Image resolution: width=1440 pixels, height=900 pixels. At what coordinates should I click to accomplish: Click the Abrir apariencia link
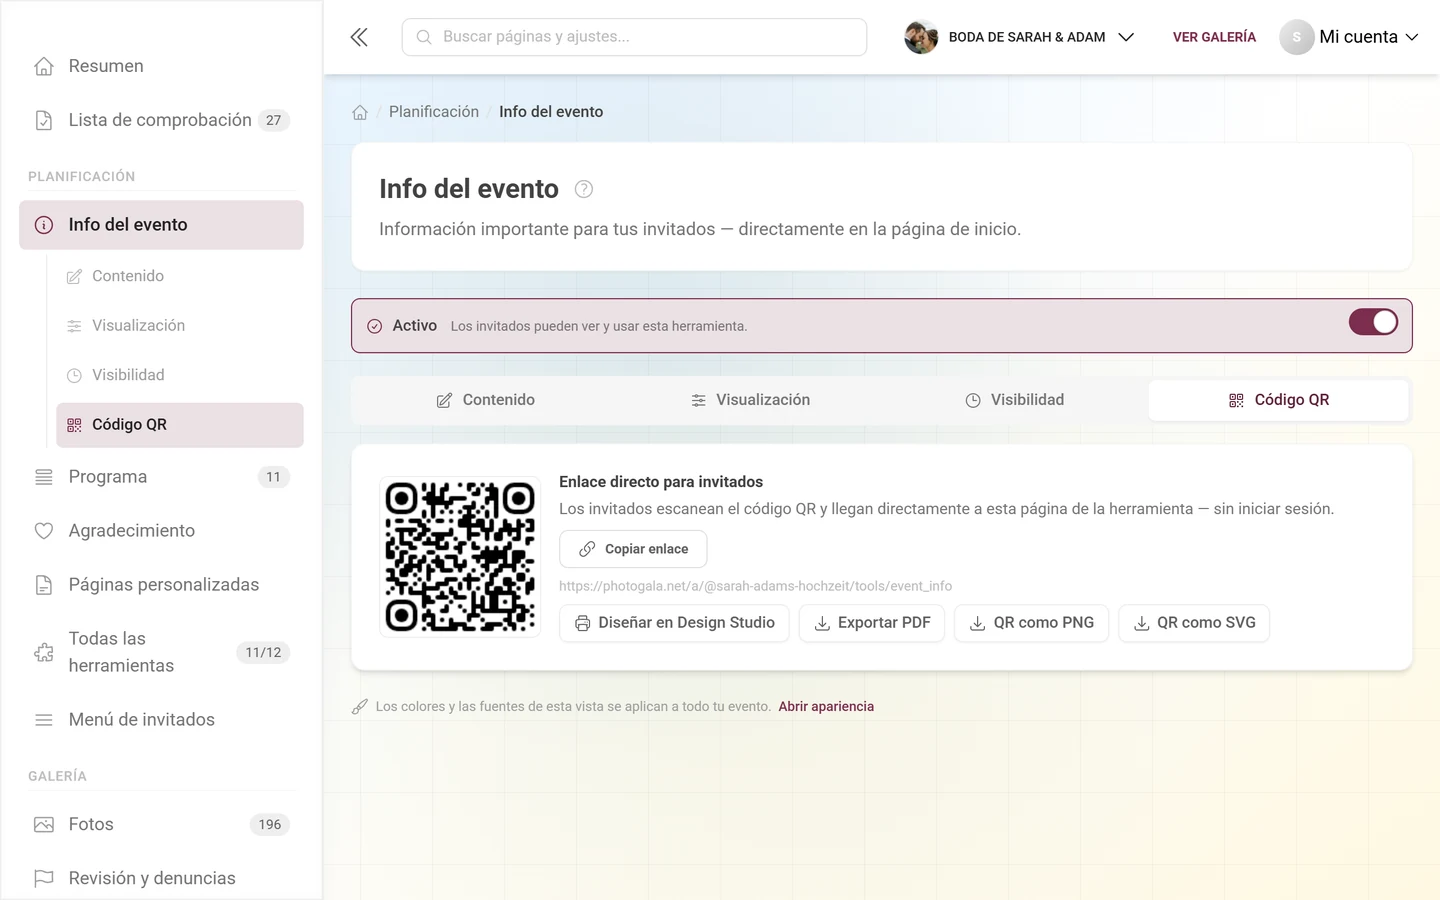coord(826,707)
